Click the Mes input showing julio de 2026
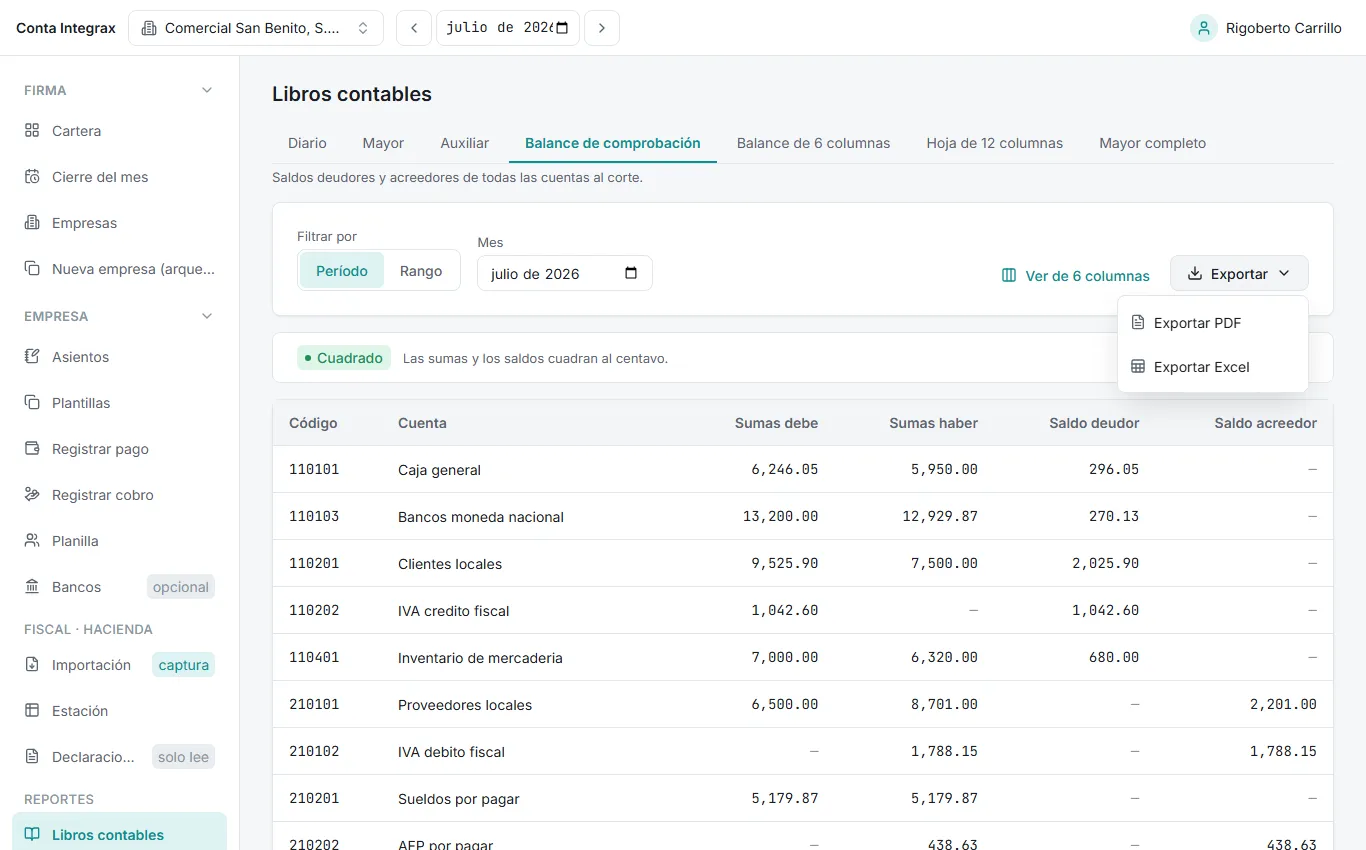 565,273
